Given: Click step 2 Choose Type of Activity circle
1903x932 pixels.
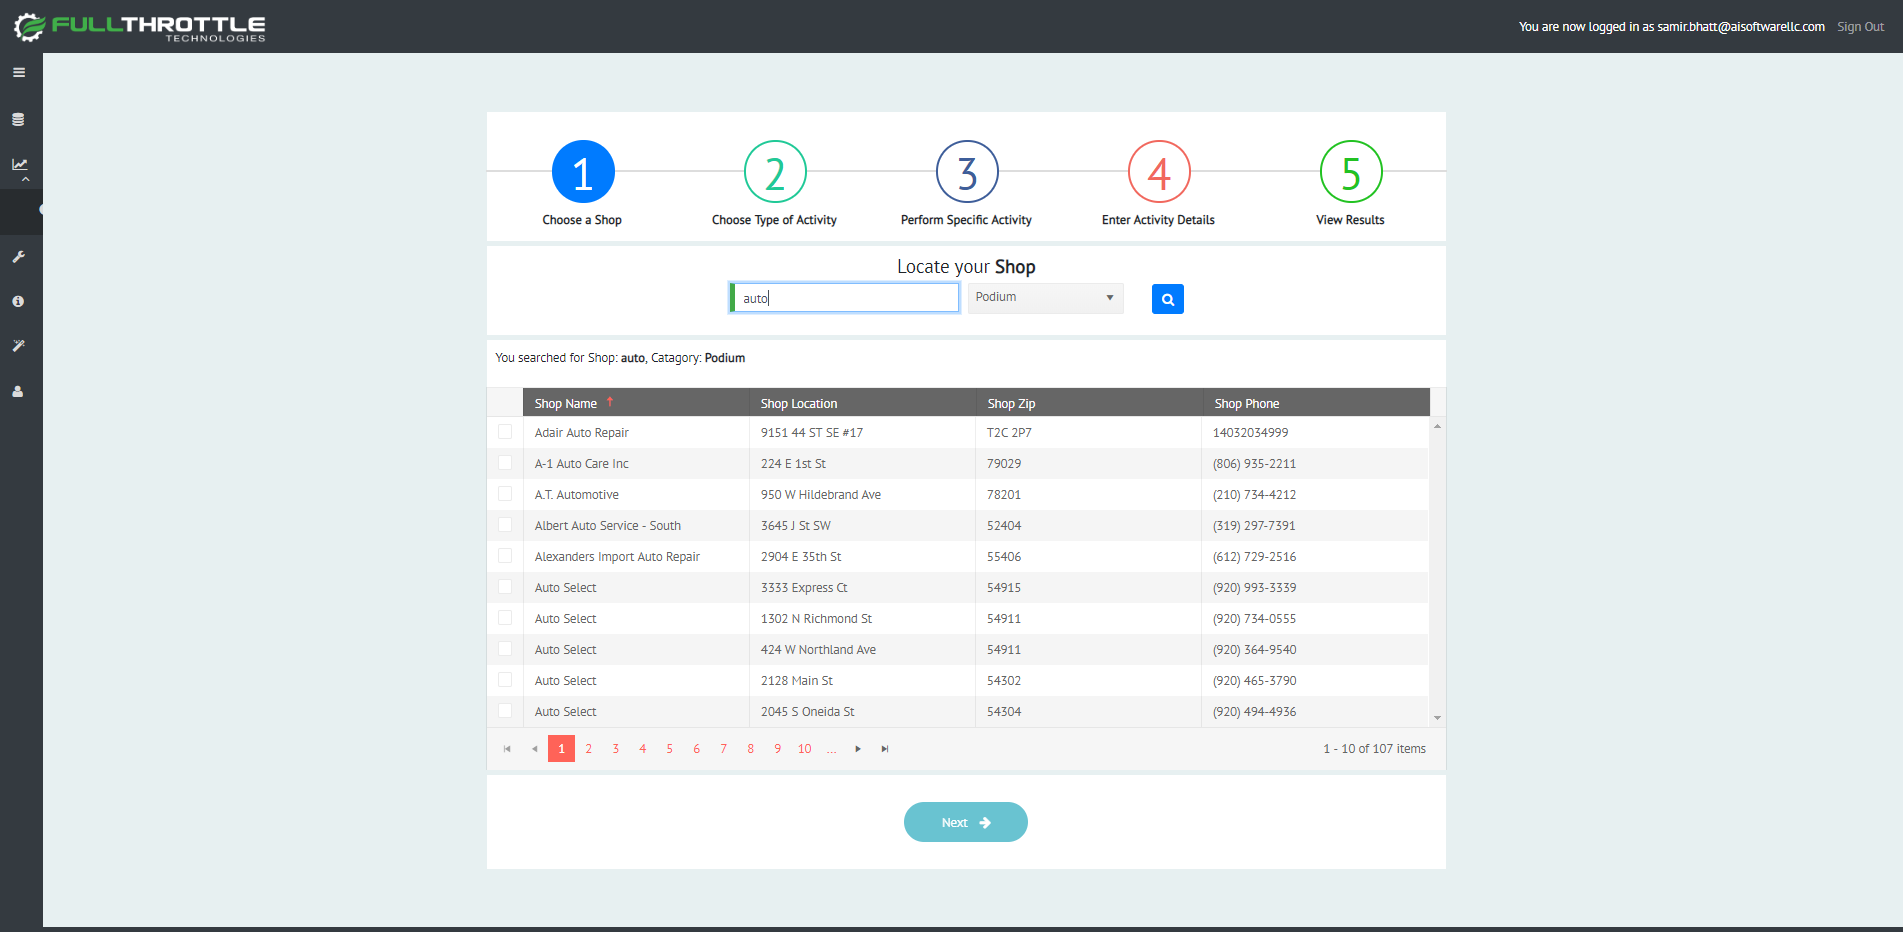Looking at the screenshot, I should (775, 172).
